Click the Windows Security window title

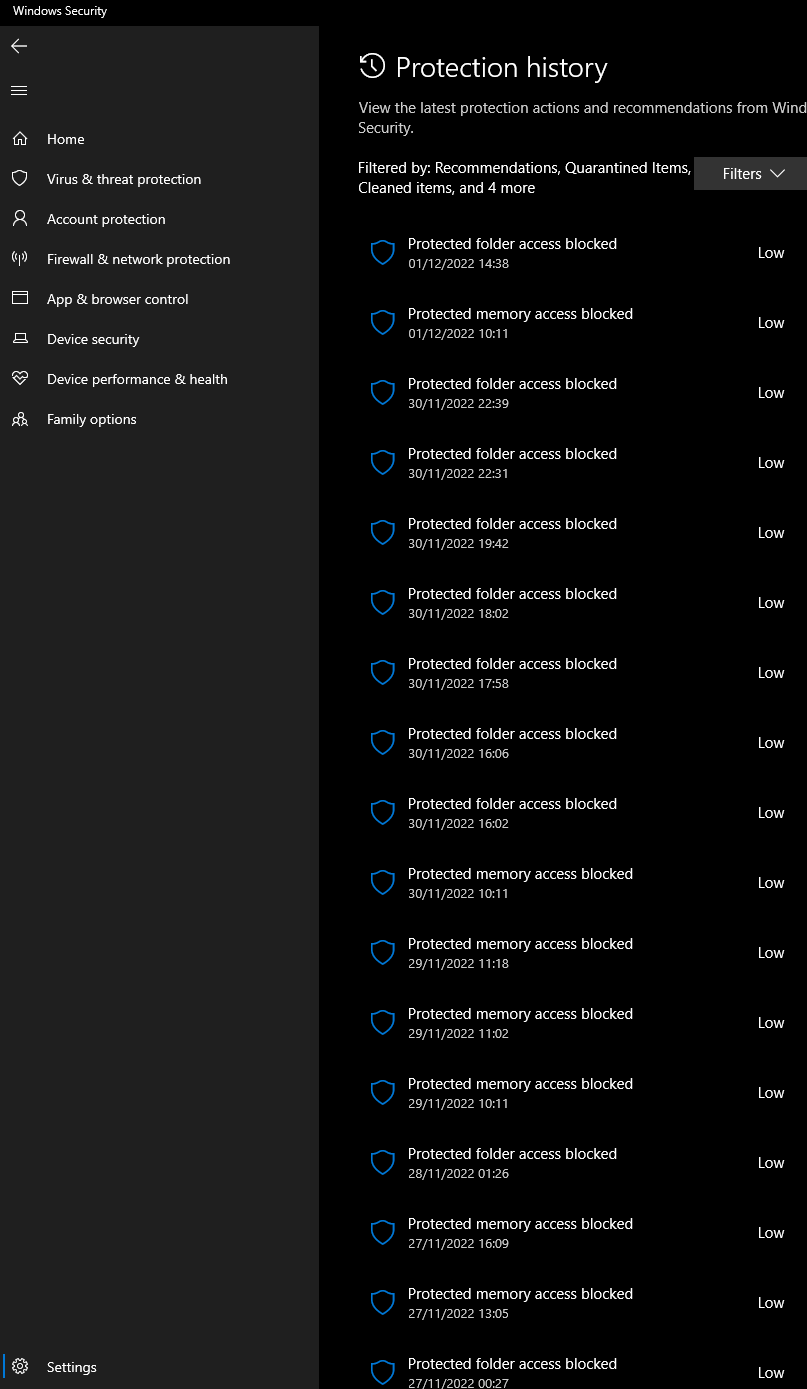tap(60, 11)
